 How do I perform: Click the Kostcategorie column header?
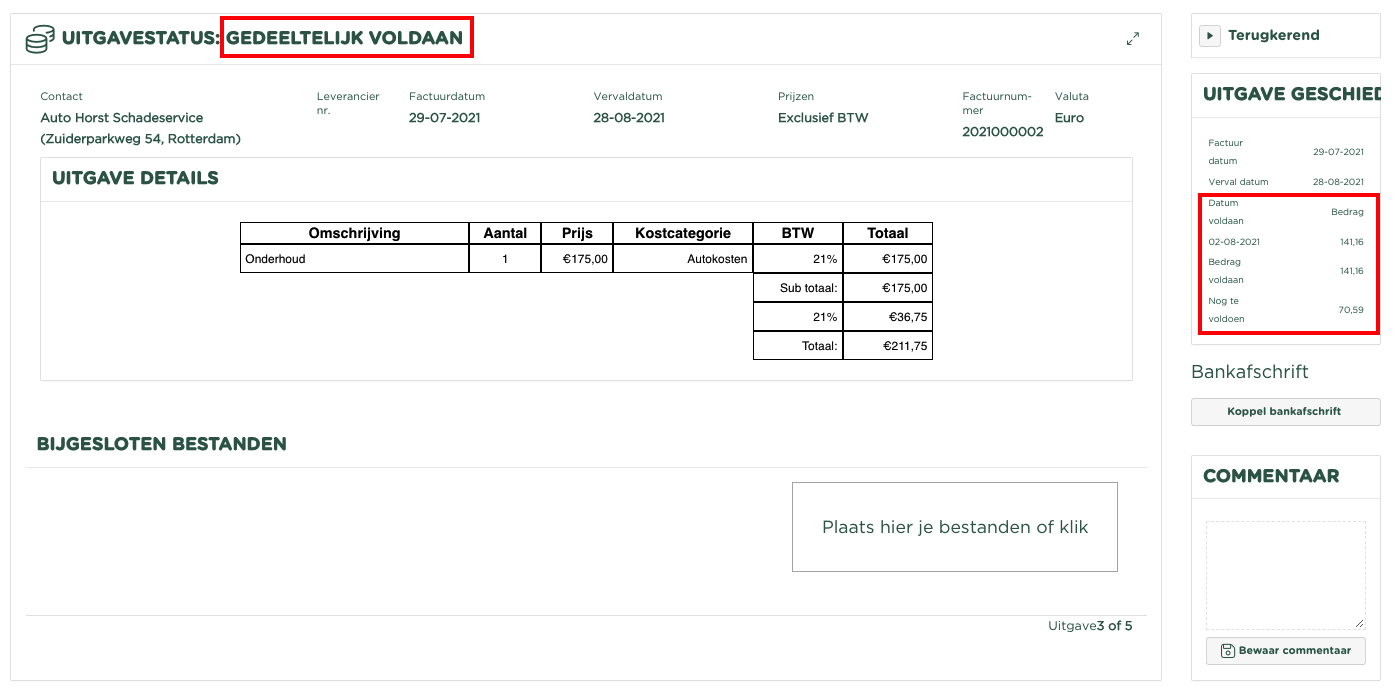682,233
